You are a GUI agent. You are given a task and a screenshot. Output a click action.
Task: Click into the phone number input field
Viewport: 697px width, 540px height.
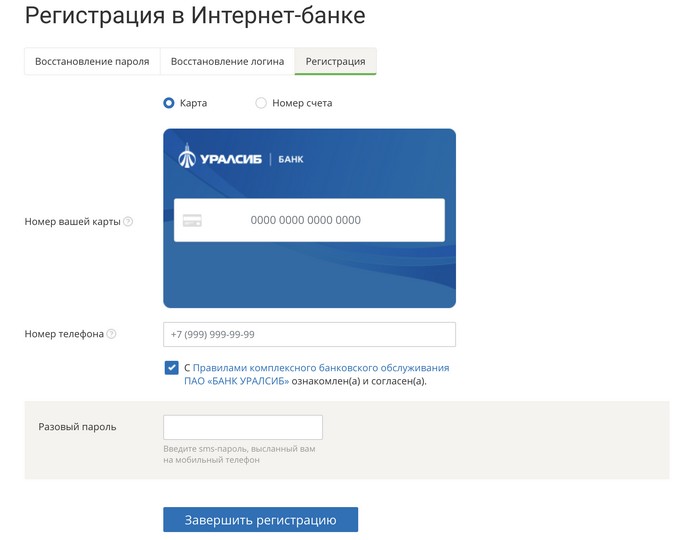309,334
